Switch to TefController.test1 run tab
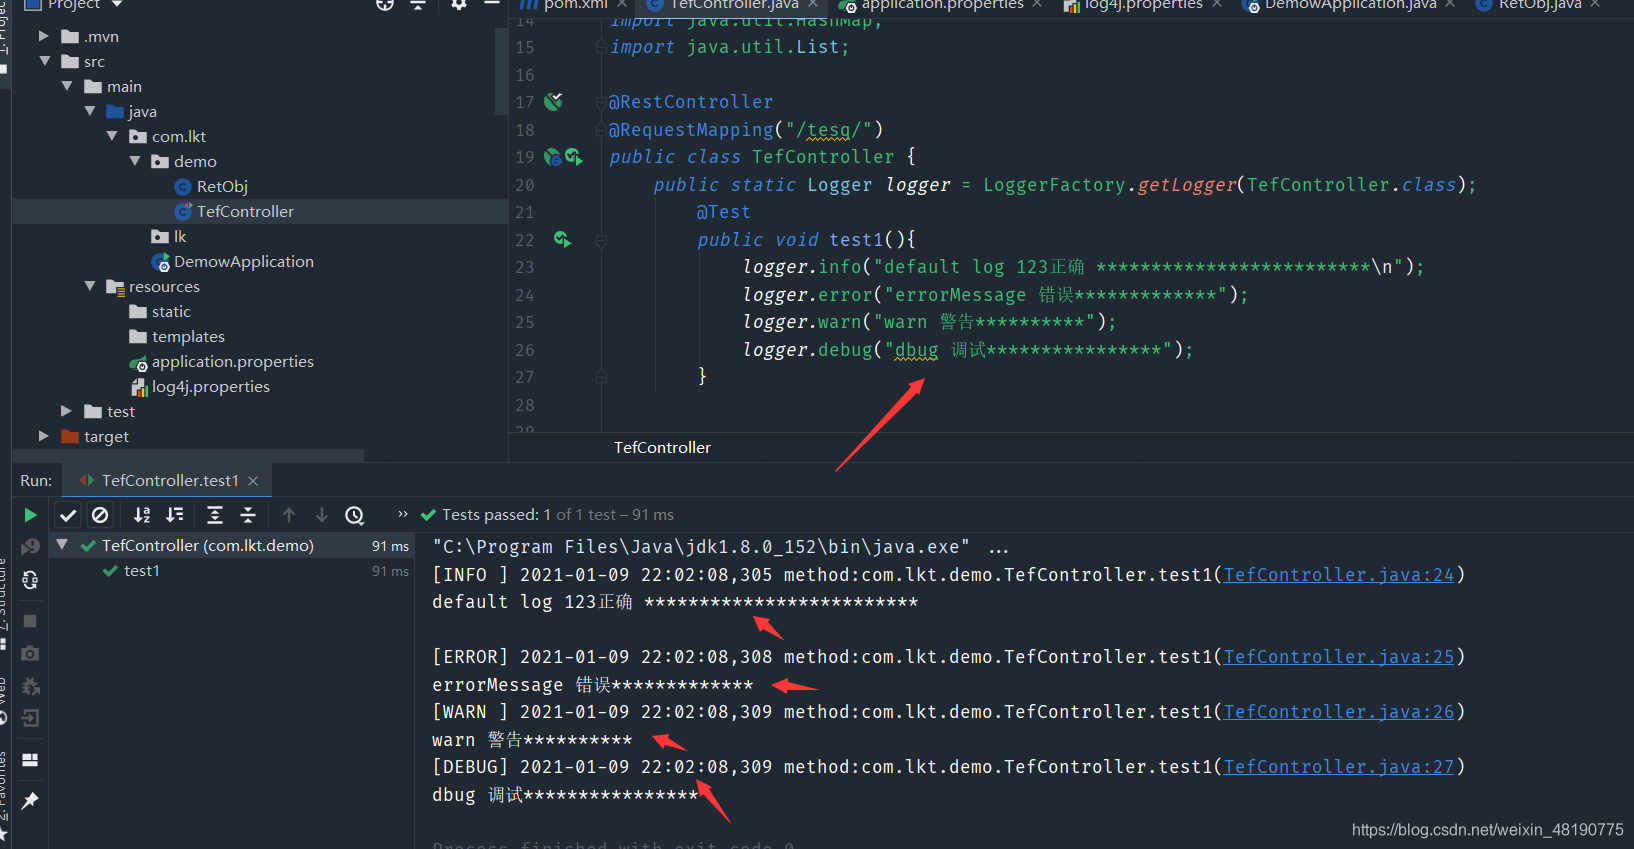This screenshot has width=1634, height=849. pyautogui.click(x=169, y=480)
